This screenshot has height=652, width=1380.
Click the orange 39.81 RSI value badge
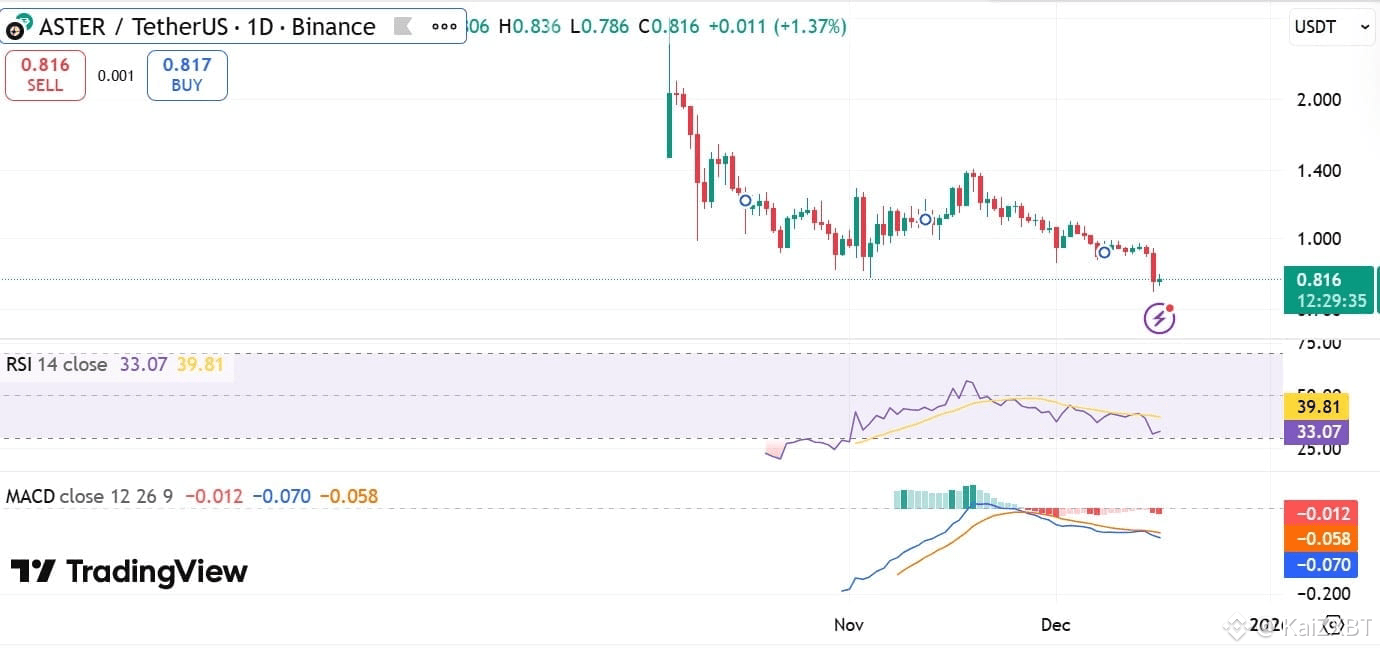pos(1318,407)
